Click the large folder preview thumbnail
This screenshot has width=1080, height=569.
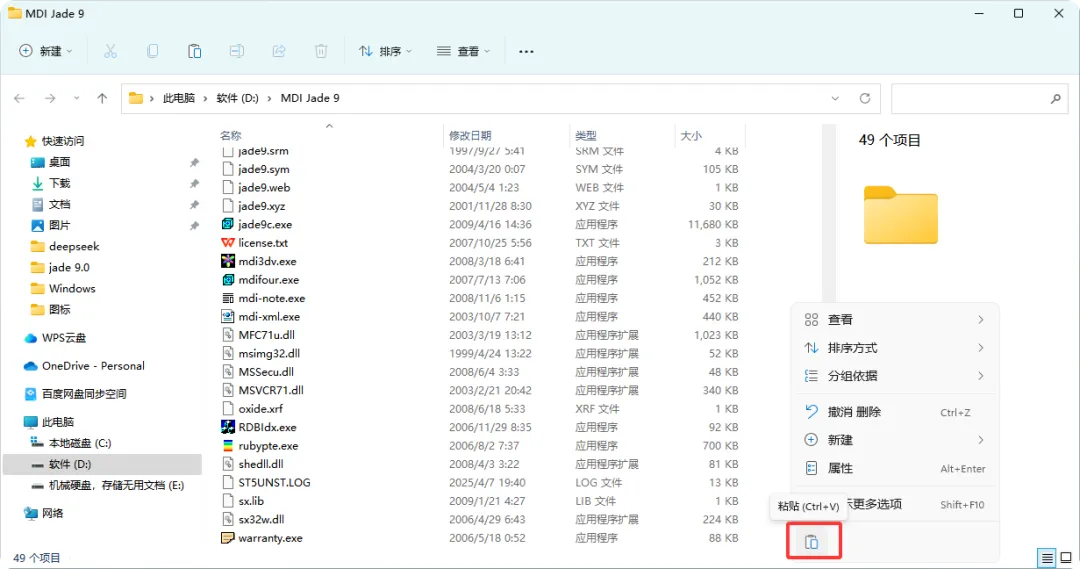[x=901, y=215]
